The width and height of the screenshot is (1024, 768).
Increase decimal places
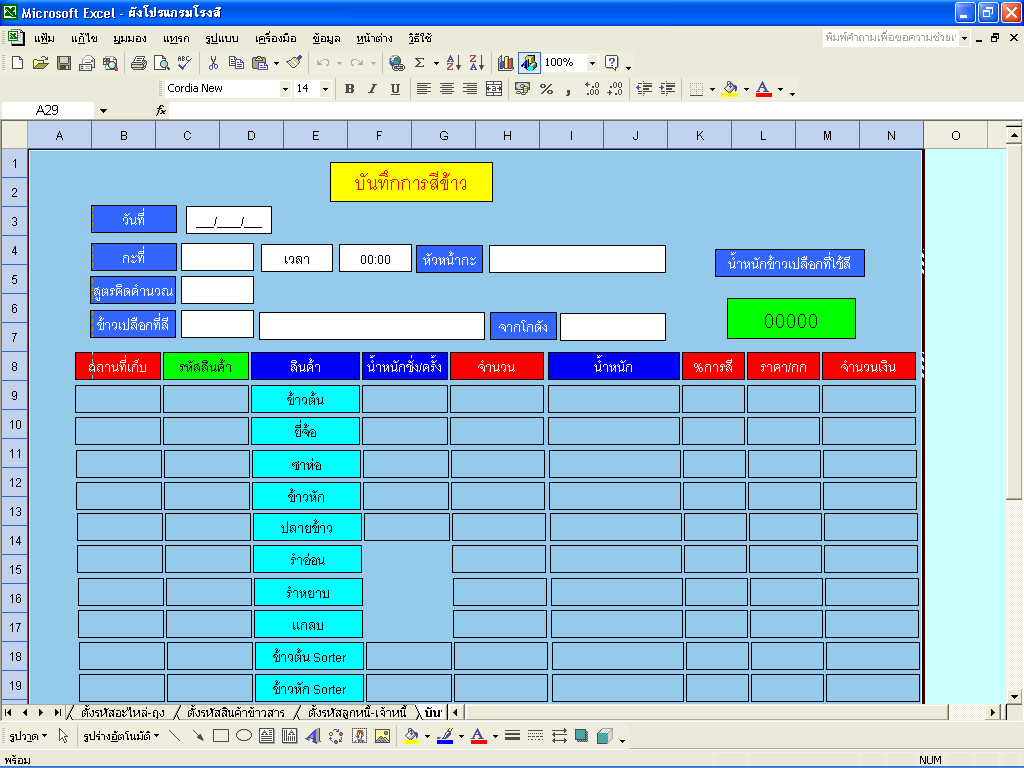(x=592, y=89)
